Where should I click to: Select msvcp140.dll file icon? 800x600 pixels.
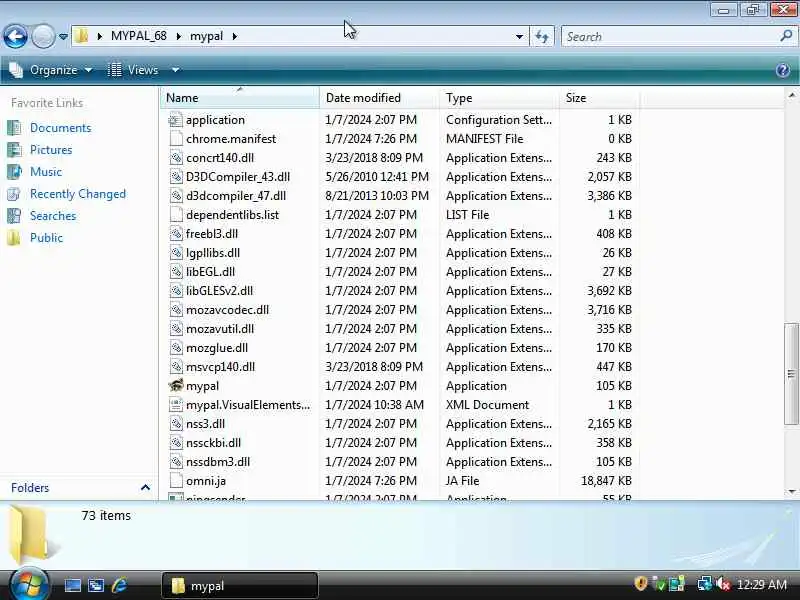pyautogui.click(x=175, y=367)
